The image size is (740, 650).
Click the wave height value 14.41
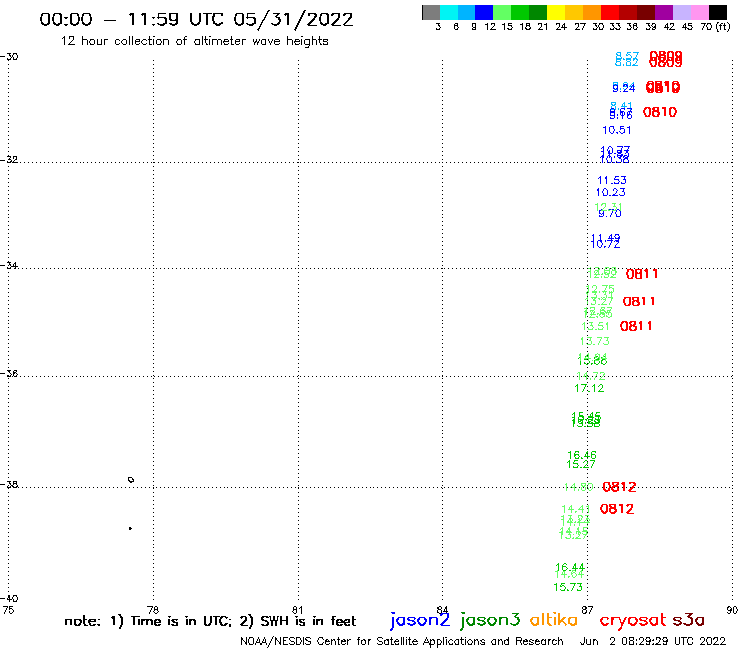click(x=575, y=509)
